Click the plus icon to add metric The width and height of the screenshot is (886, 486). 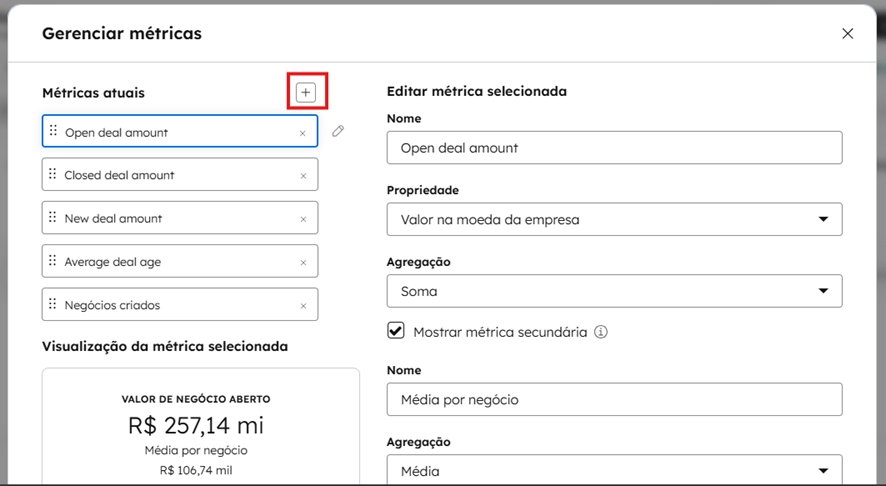point(306,93)
